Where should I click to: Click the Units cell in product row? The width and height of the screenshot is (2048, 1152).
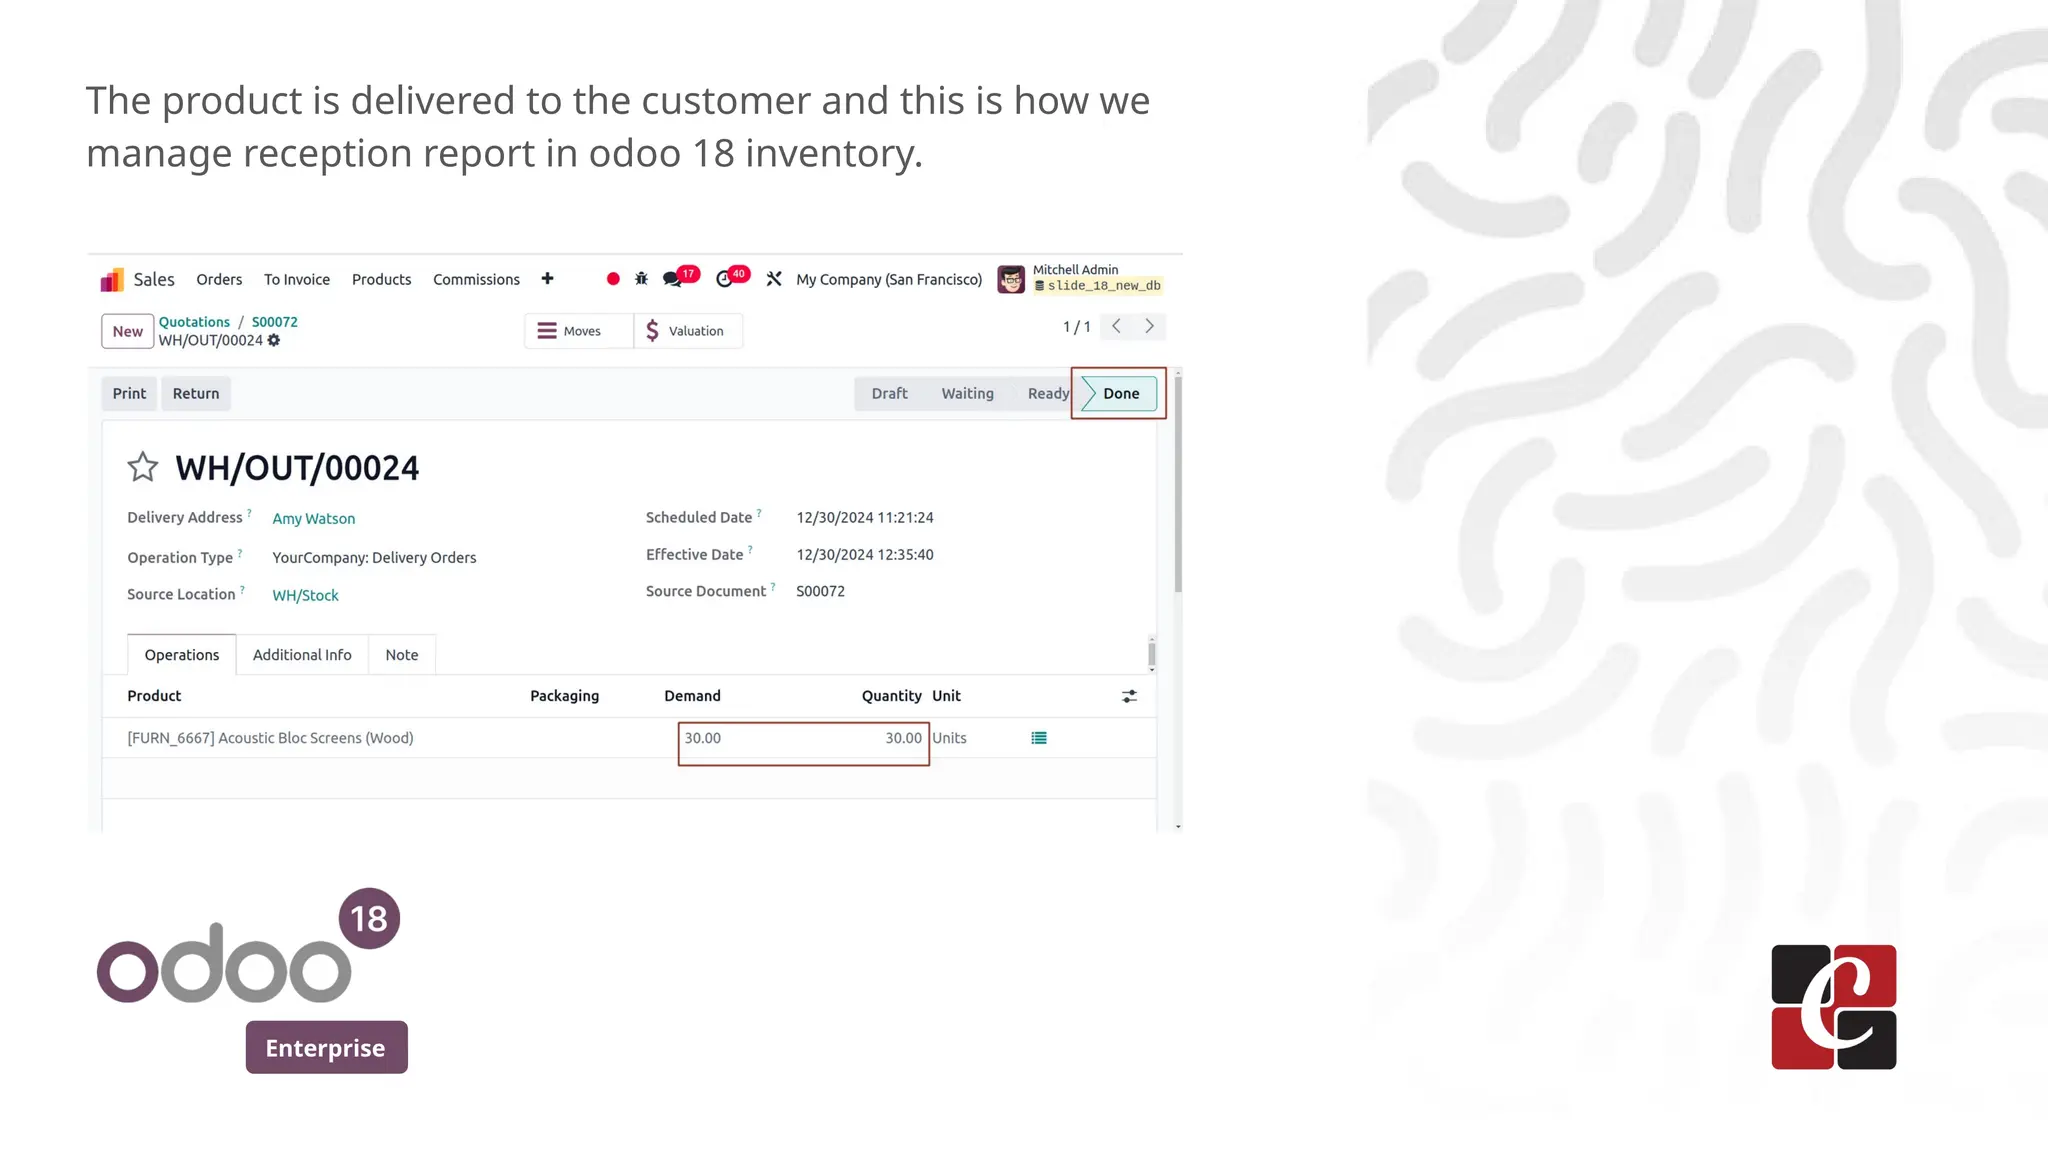949,738
